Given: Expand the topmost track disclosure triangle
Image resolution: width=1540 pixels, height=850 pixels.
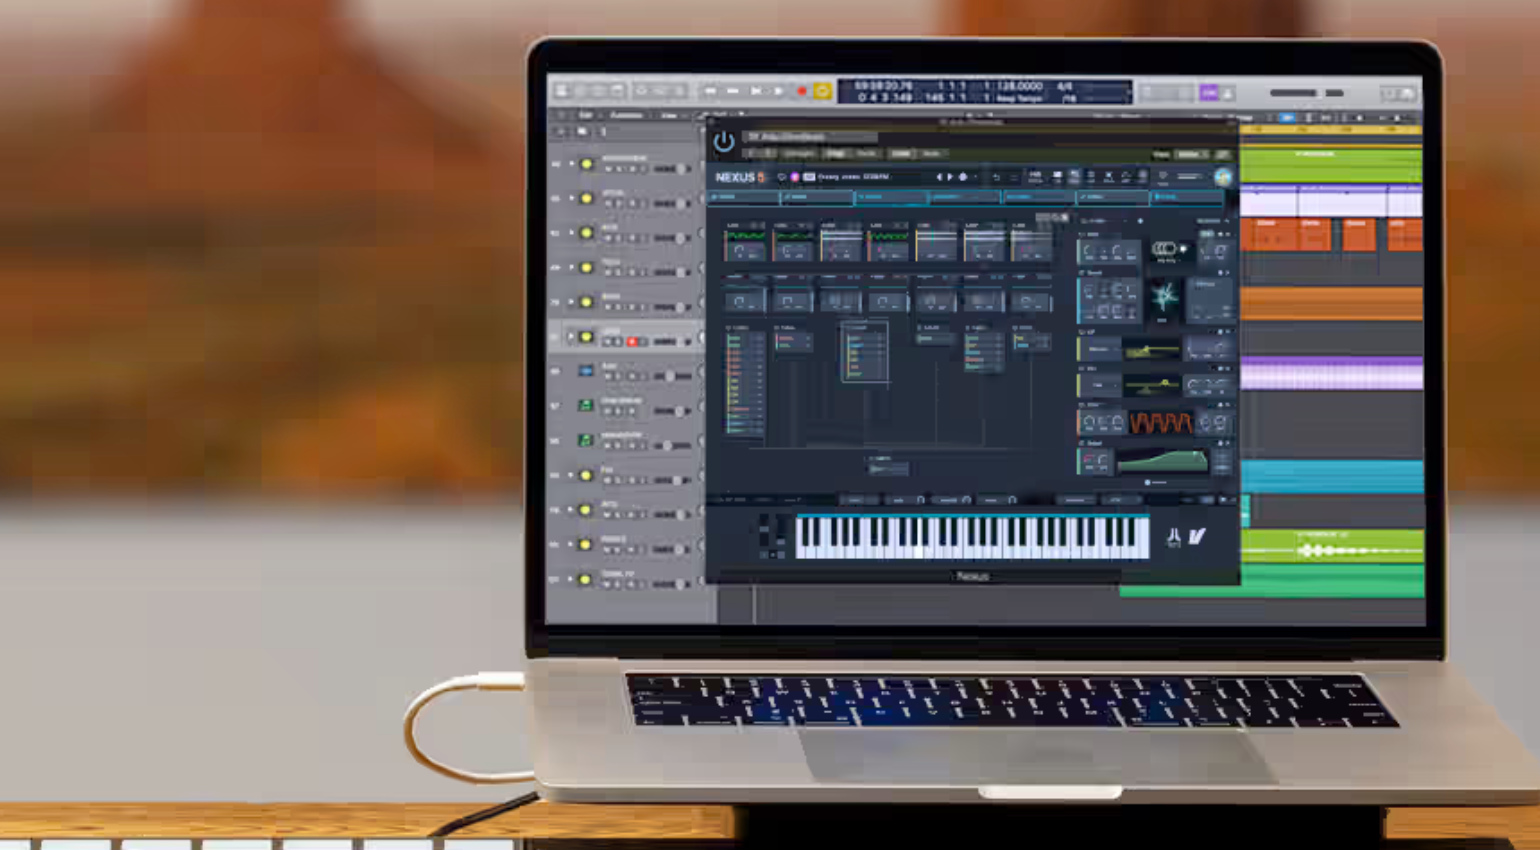Looking at the screenshot, I should click(x=572, y=164).
